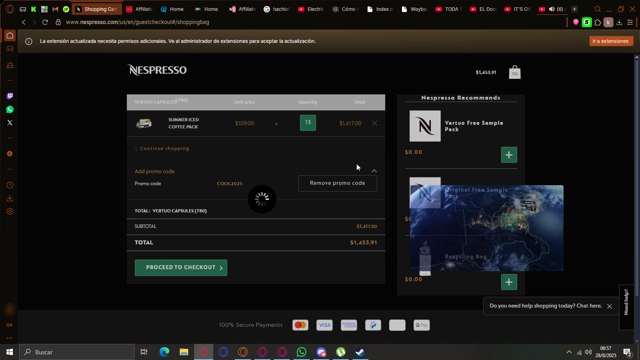
Task: Open the extensions cube icon in toolbar
Action: (598, 22)
